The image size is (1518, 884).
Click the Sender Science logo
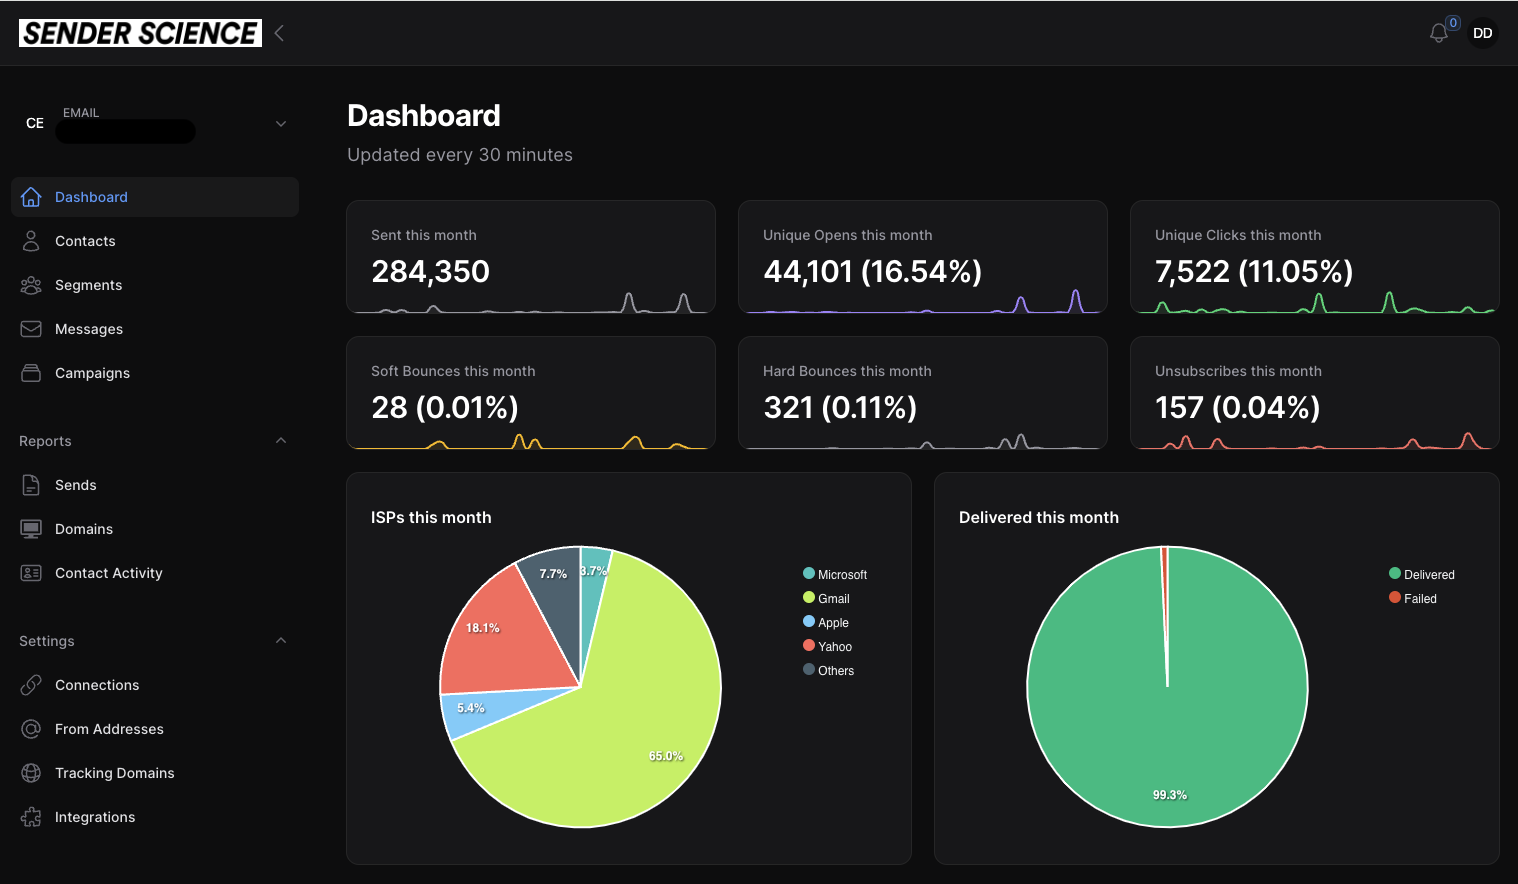coord(140,33)
